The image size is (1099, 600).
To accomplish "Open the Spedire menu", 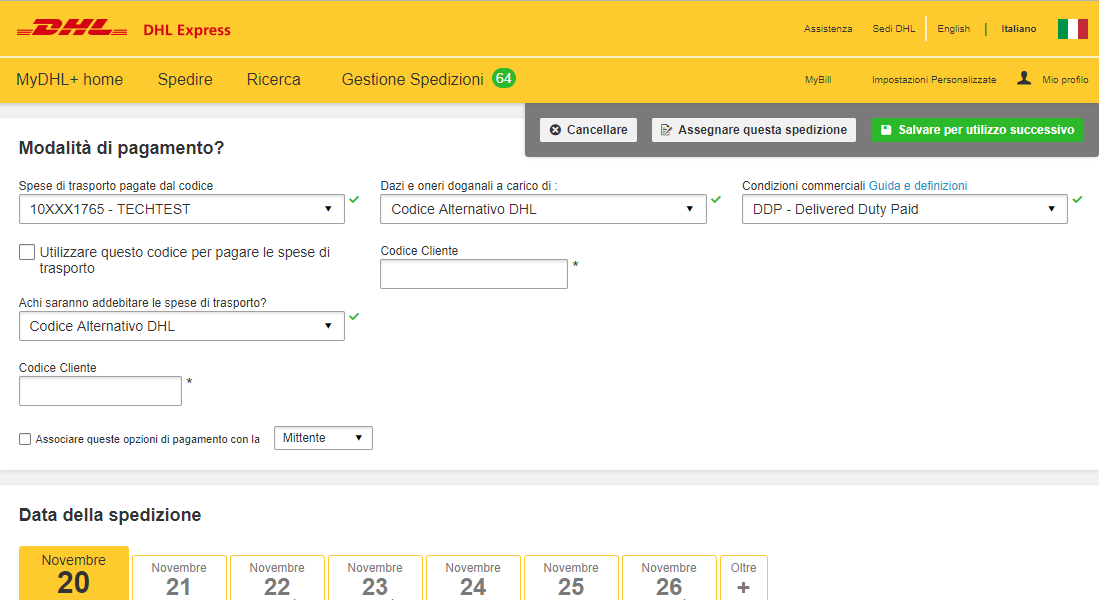I will pos(185,79).
